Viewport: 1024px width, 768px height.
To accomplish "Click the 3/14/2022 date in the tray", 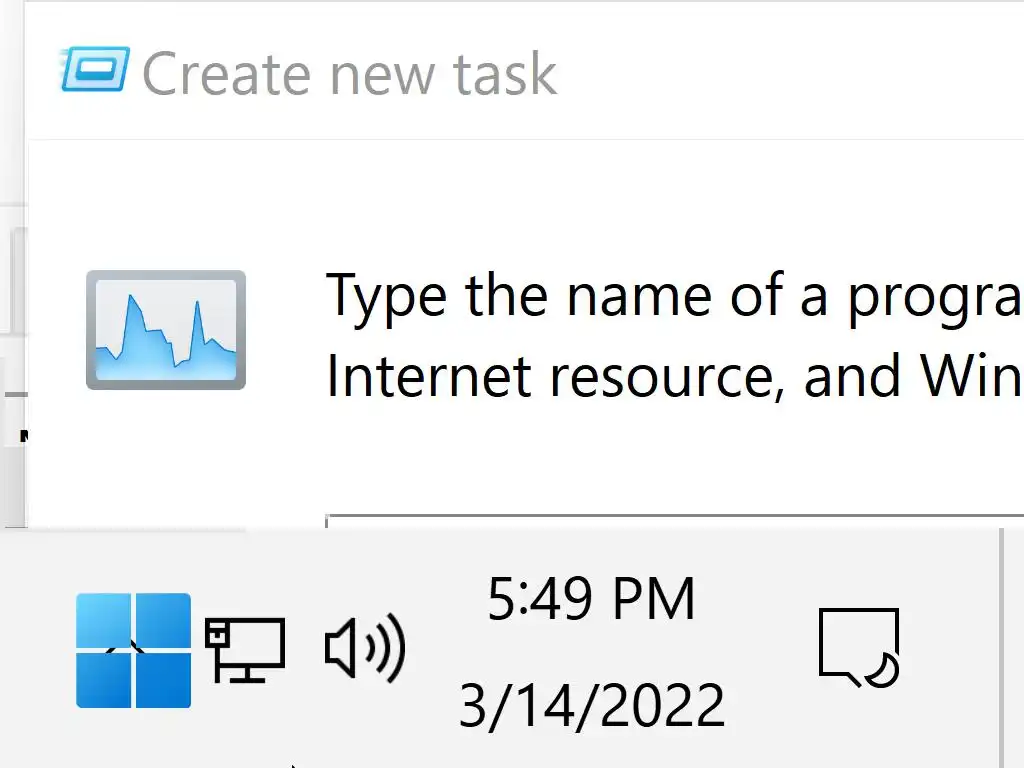I will (x=591, y=705).
